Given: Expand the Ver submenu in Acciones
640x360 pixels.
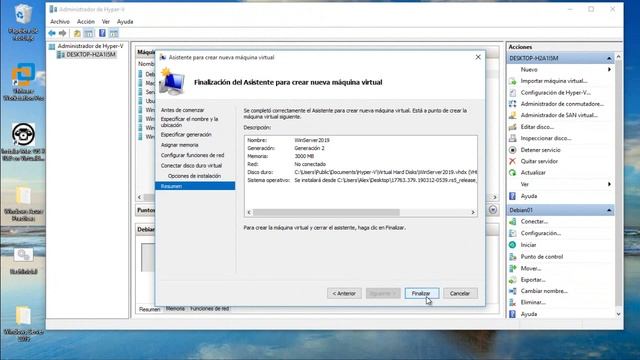Looking at the screenshot, I should click(x=609, y=184).
